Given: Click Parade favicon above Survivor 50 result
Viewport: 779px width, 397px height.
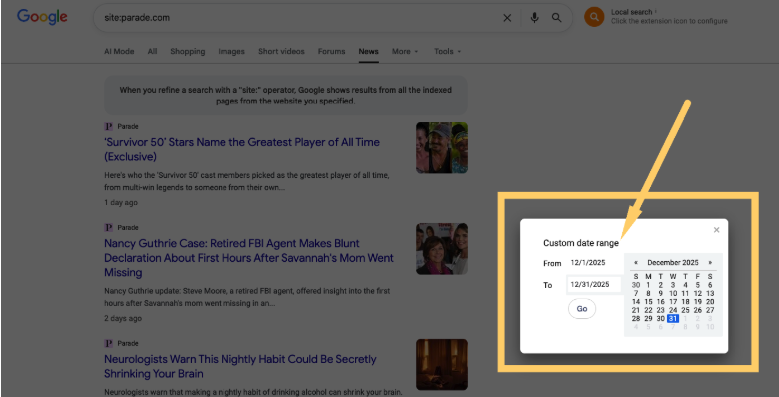Looking at the screenshot, I should click(x=109, y=126).
